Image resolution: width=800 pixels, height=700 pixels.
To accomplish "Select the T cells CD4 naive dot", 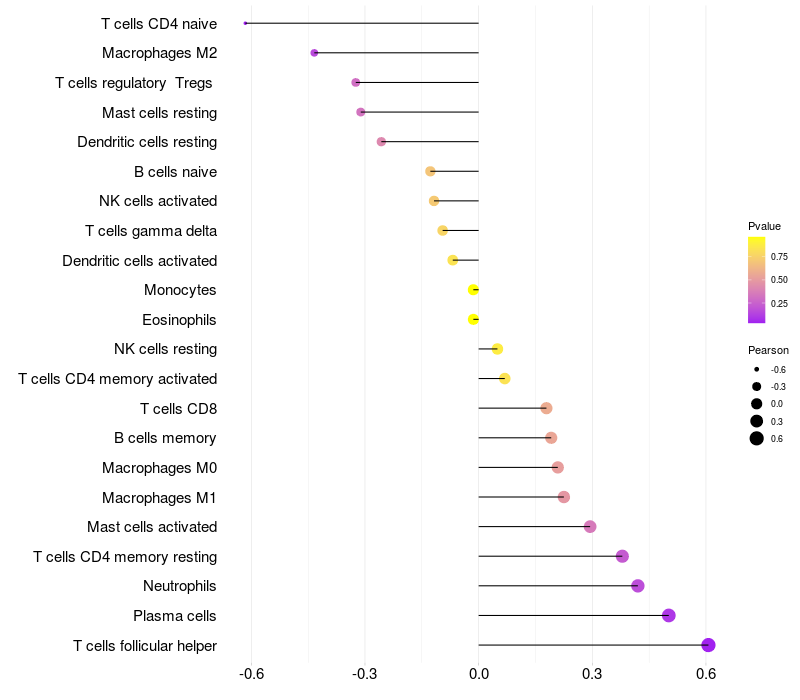I will [x=245, y=23].
